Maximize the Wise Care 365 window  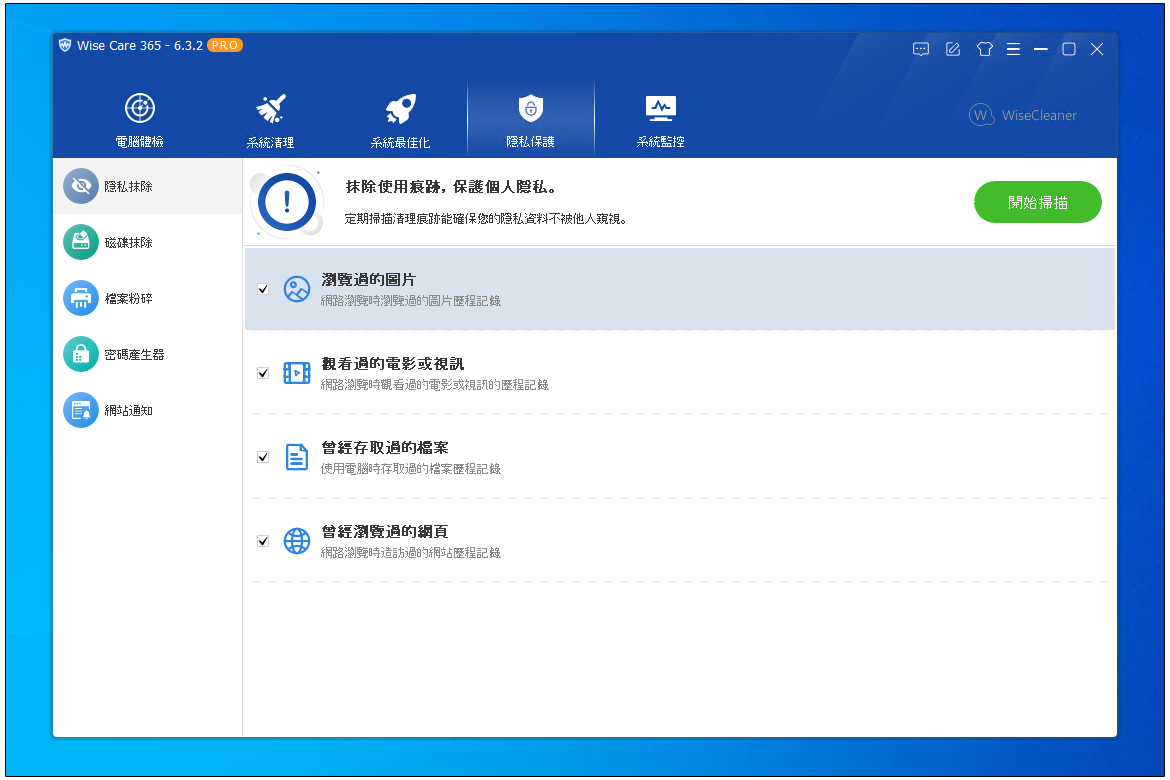tap(1069, 49)
